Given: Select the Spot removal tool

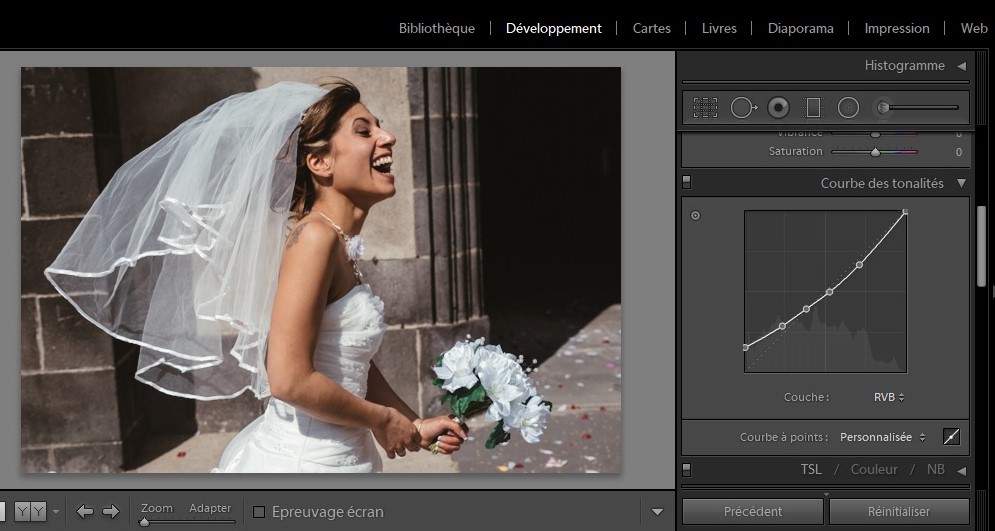Looking at the screenshot, I should point(743,108).
